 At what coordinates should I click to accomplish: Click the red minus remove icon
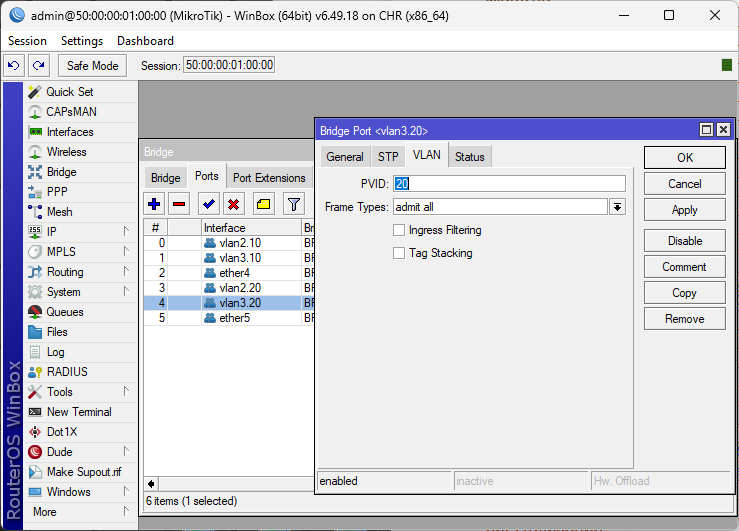click(x=179, y=204)
